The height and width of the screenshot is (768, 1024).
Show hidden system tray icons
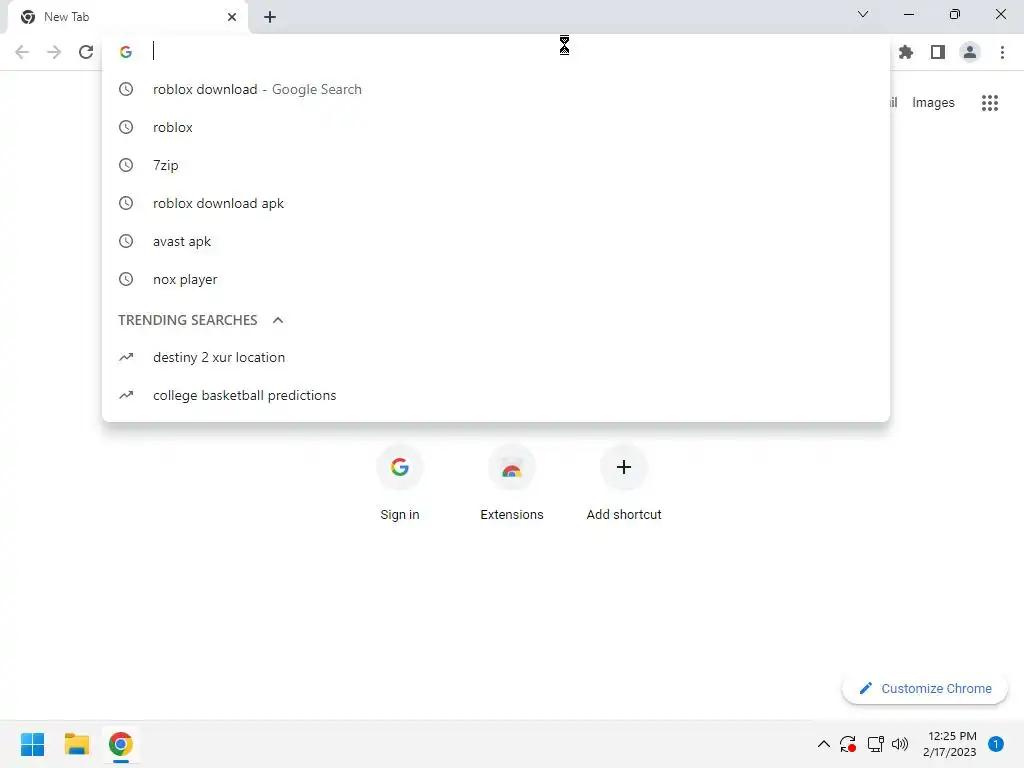click(x=824, y=744)
